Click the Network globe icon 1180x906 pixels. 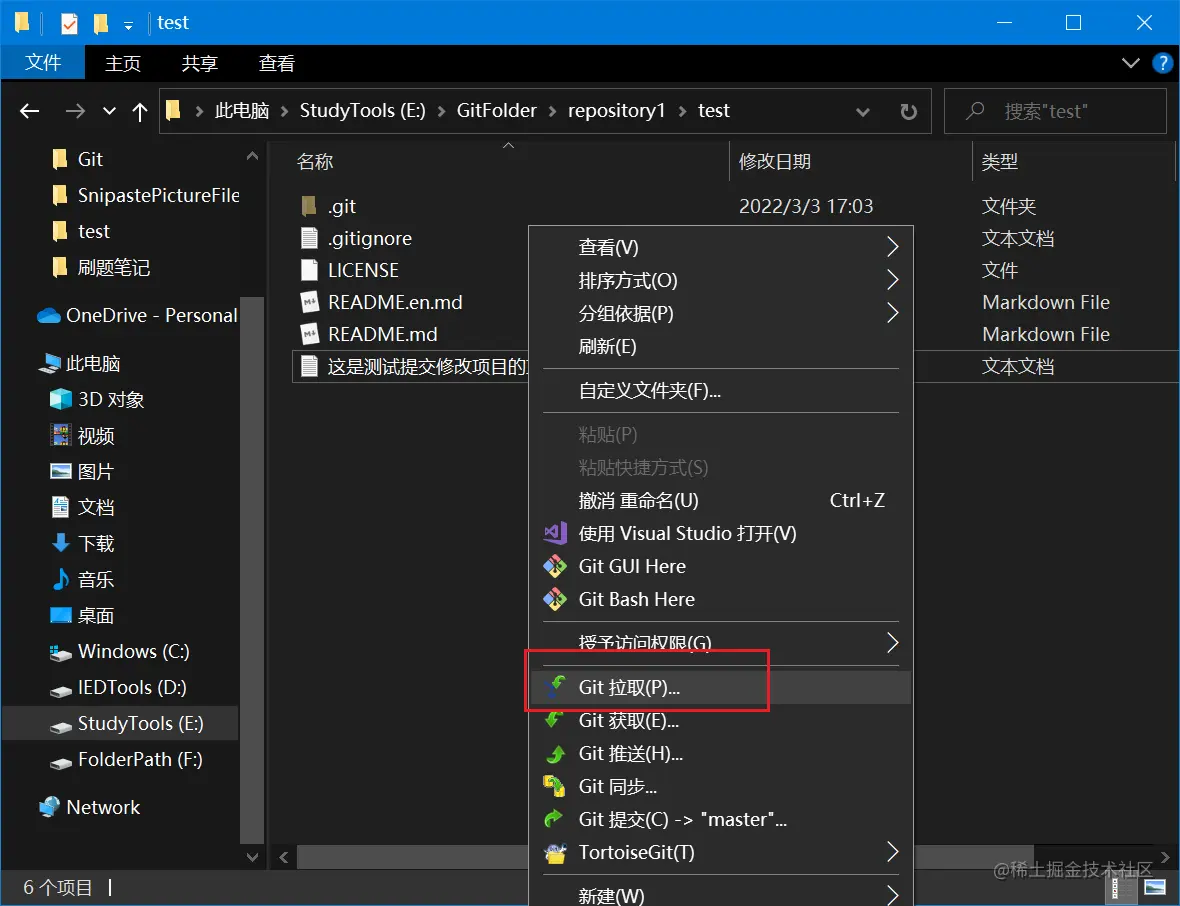pyautogui.click(x=49, y=807)
